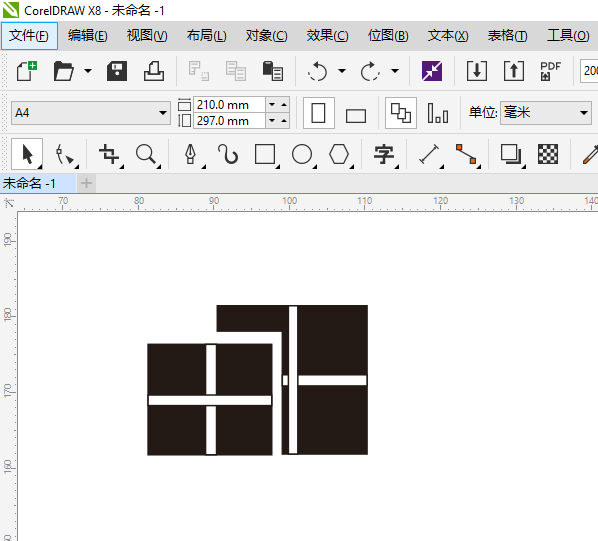
Task: Add new document with plus tab
Action: coord(87,183)
